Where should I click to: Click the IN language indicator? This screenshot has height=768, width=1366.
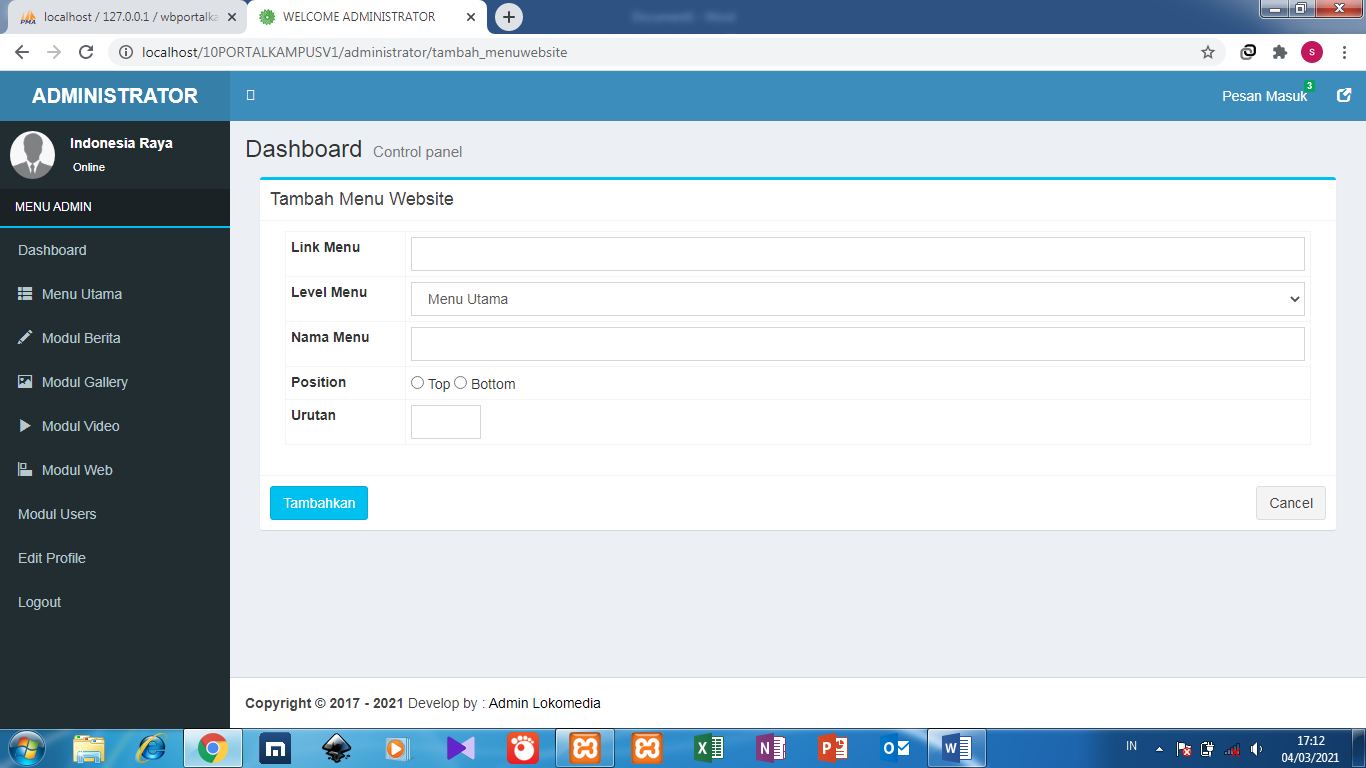click(x=1132, y=746)
